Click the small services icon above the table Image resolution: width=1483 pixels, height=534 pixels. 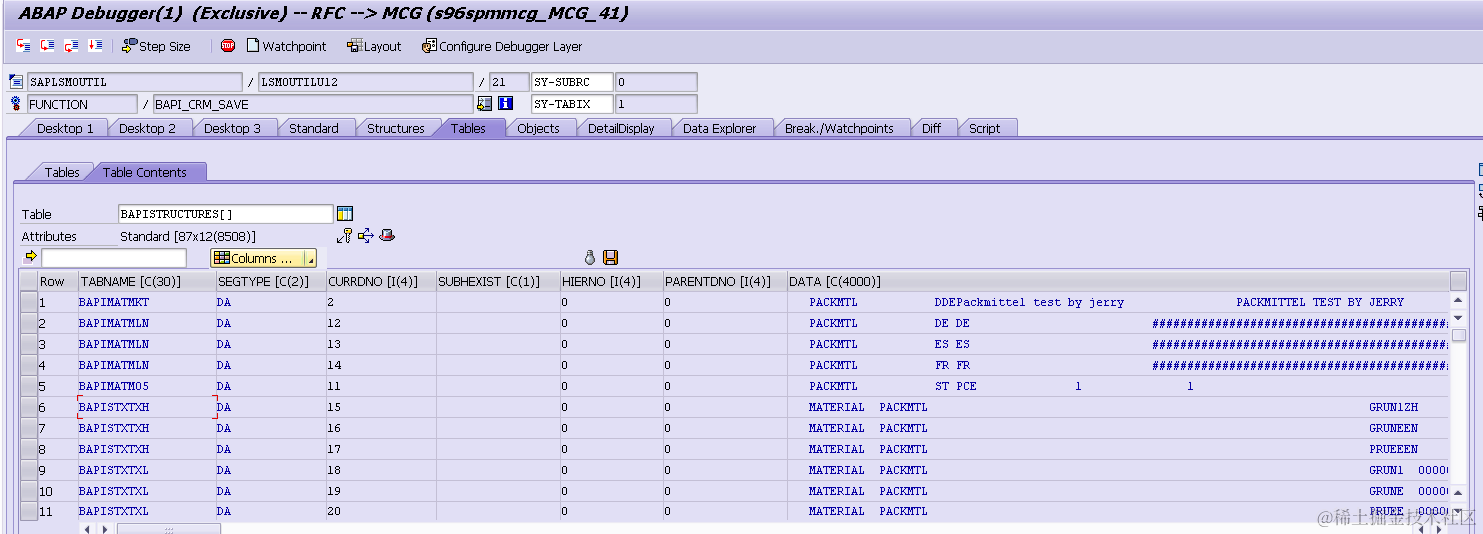point(590,257)
